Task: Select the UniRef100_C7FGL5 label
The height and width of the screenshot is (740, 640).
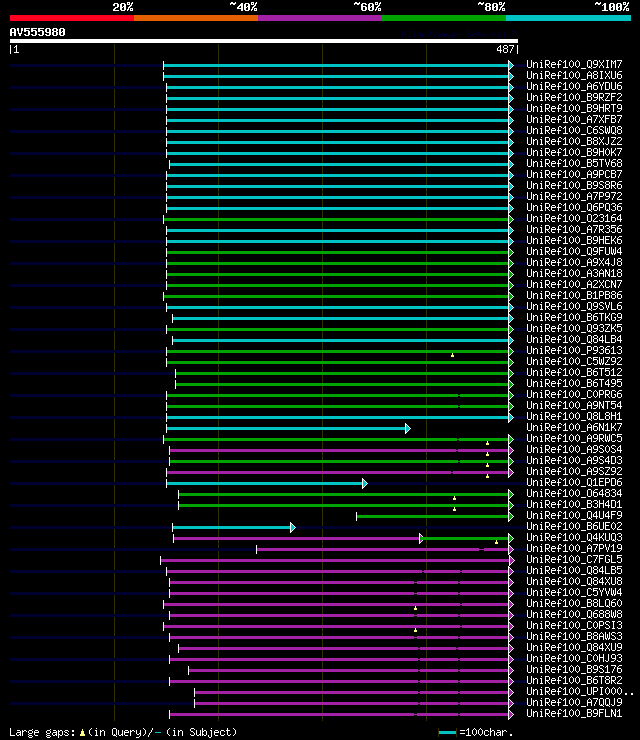Action: point(574,560)
